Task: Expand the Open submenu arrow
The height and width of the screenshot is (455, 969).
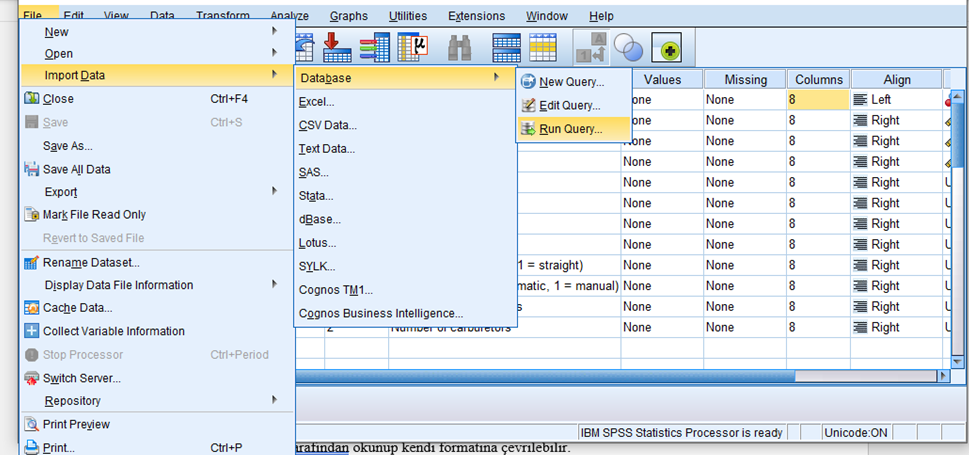Action: pos(274,53)
